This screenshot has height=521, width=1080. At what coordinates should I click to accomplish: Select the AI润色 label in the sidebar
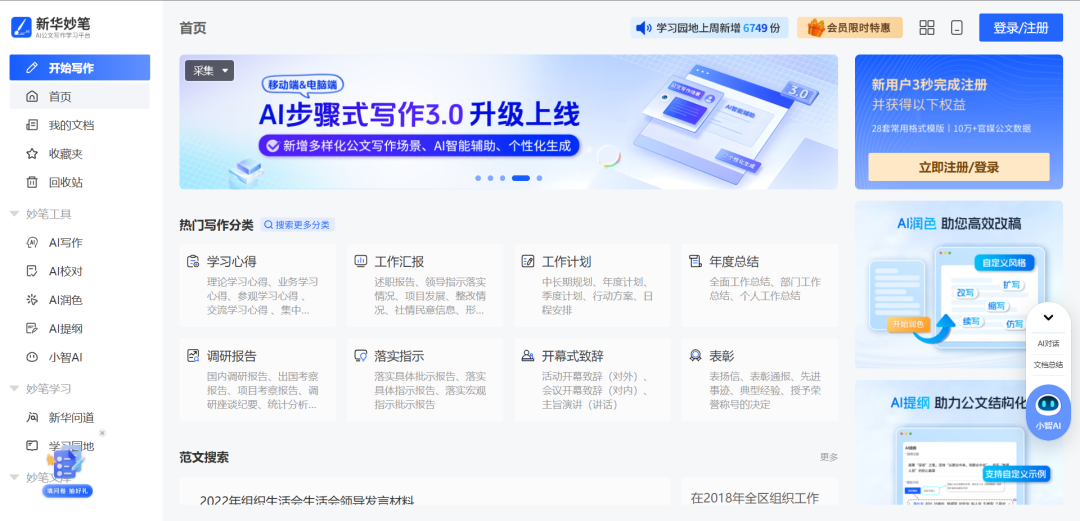[65, 300]
